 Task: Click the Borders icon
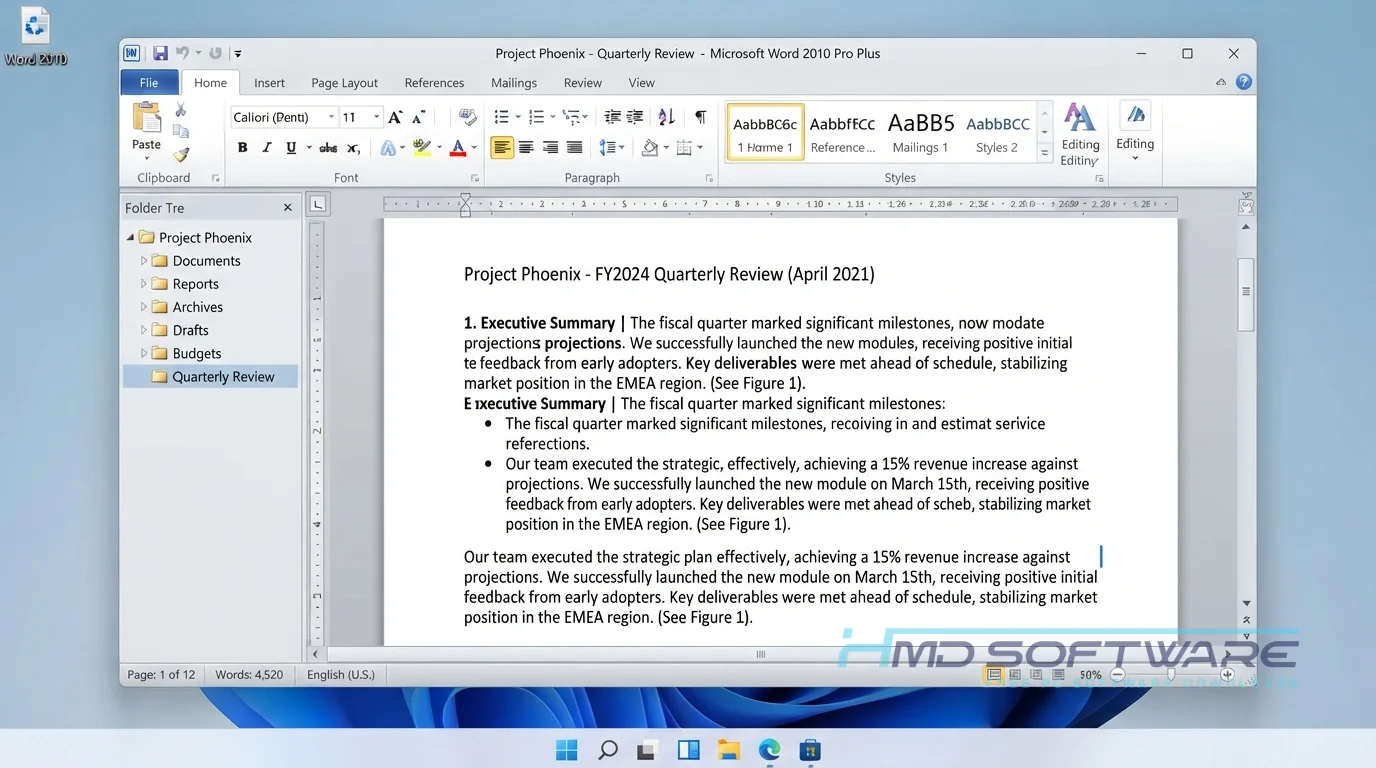[684, 148]
